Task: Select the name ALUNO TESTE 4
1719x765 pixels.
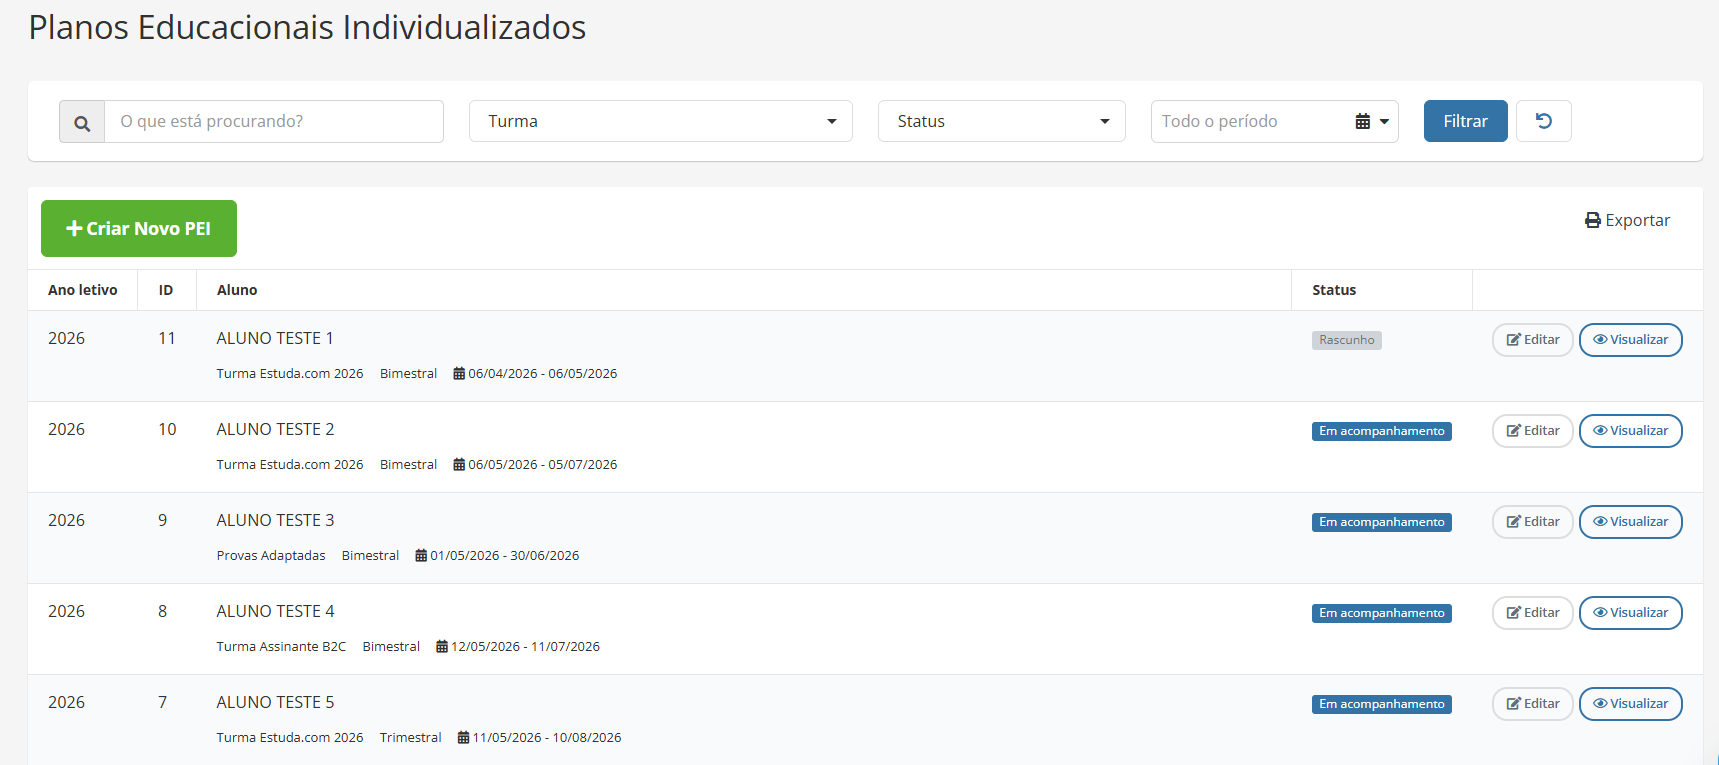Action: (276, 611)
